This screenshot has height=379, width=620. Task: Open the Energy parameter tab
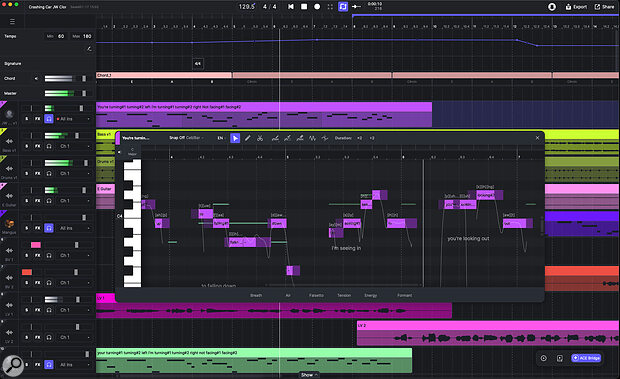coord(370,295)
